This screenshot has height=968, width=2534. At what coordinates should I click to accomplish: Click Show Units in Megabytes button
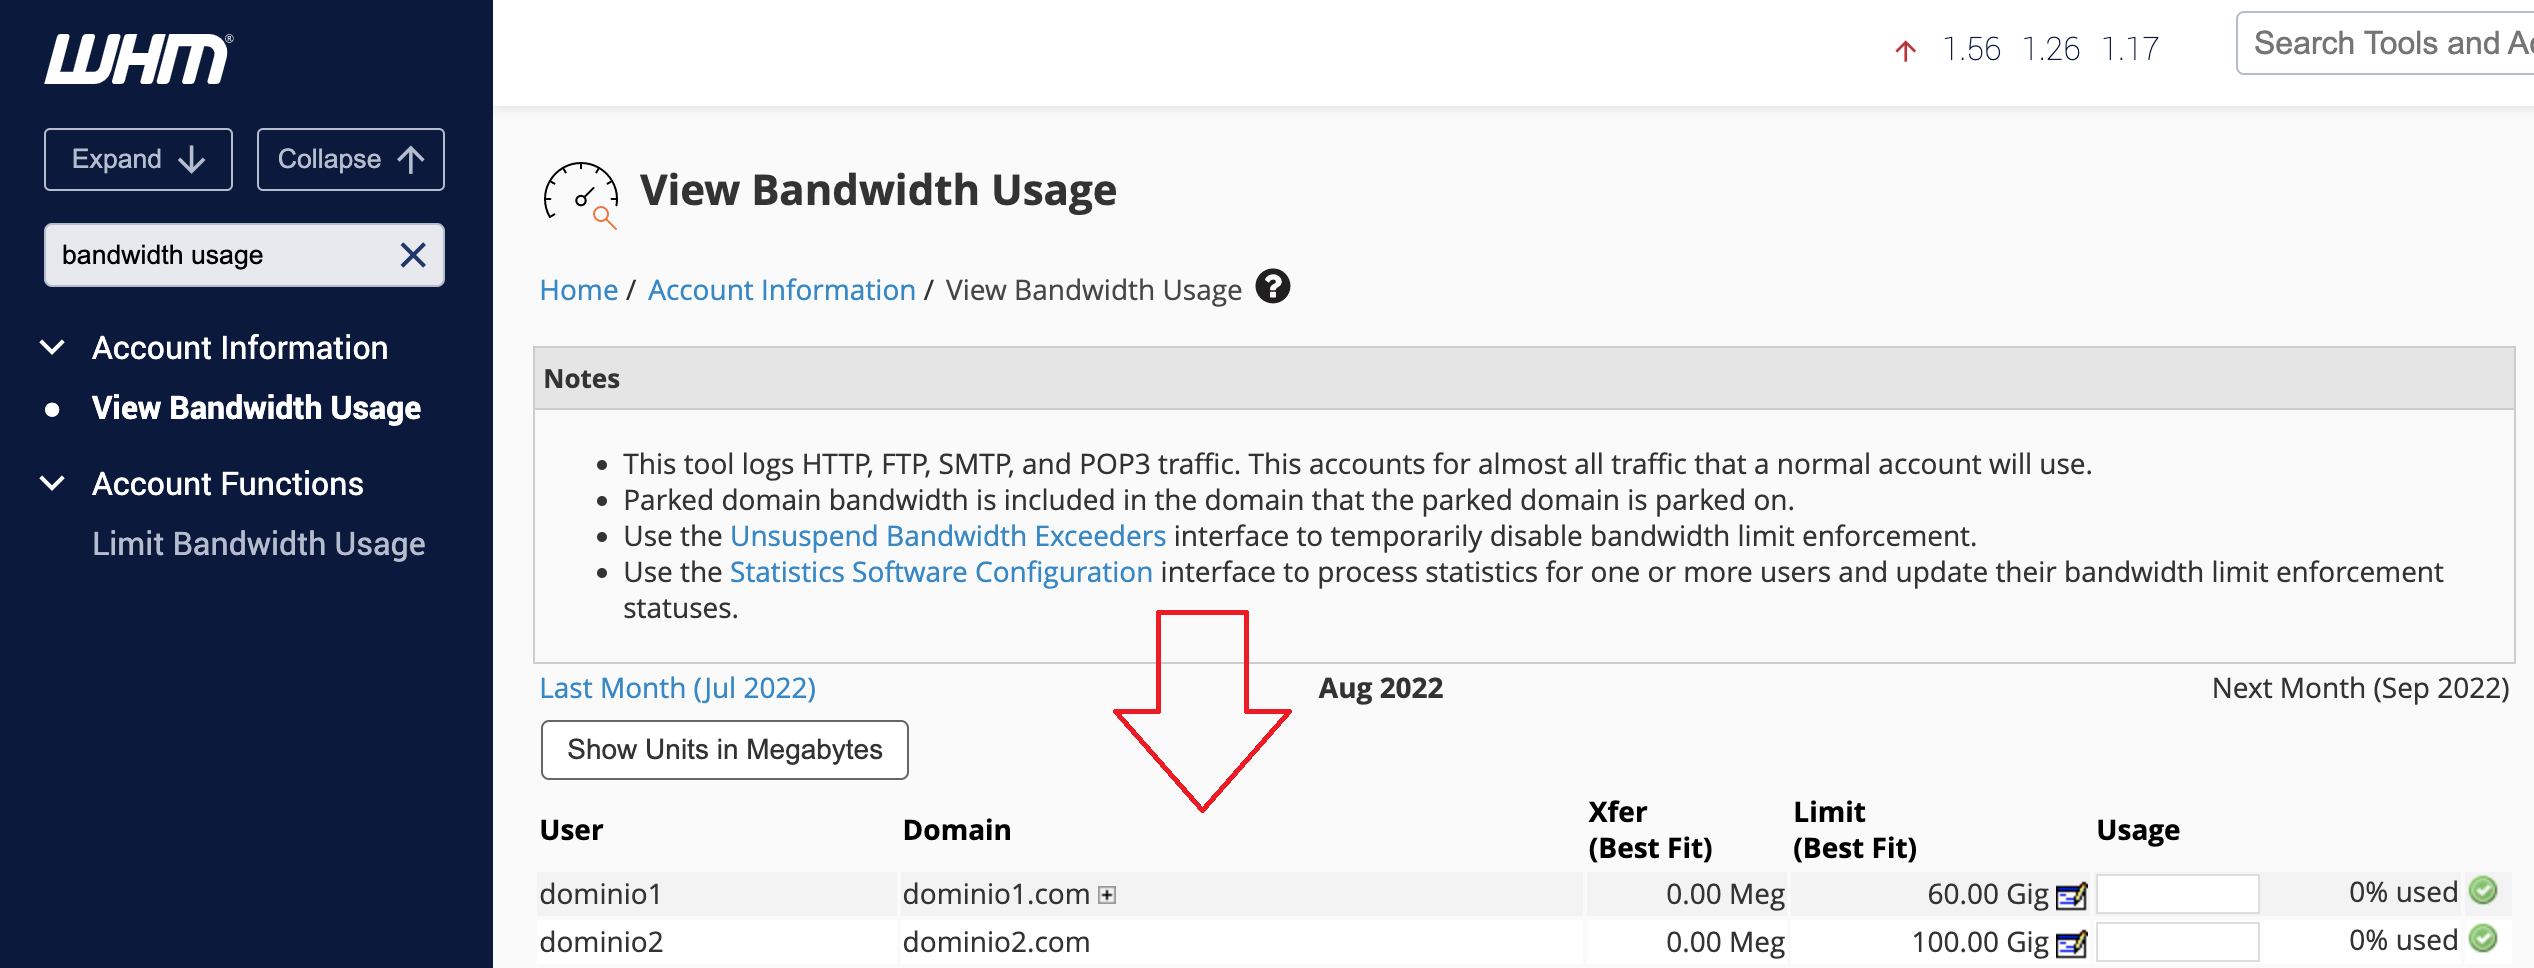pyautogui.click(x=725, y=750)
